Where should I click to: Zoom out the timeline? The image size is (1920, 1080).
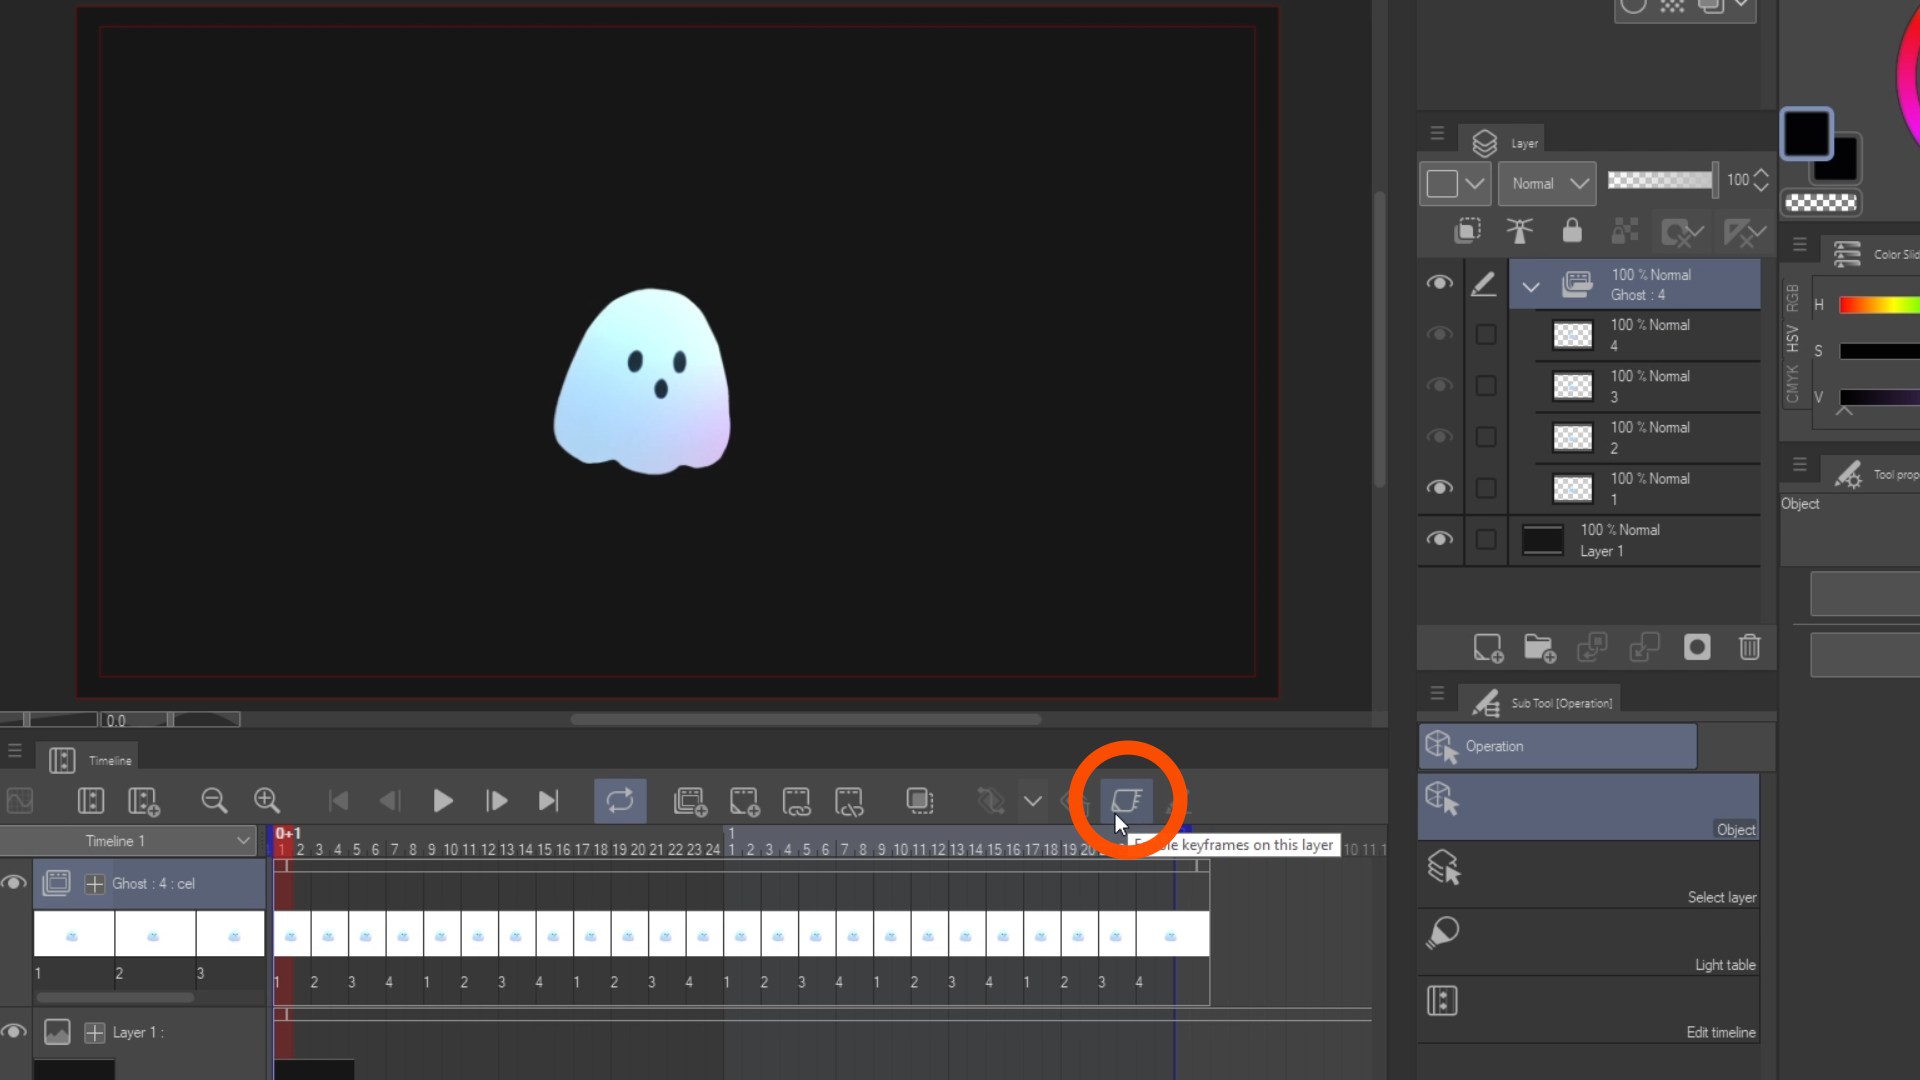pyautogui.click(x=213, y=800)
